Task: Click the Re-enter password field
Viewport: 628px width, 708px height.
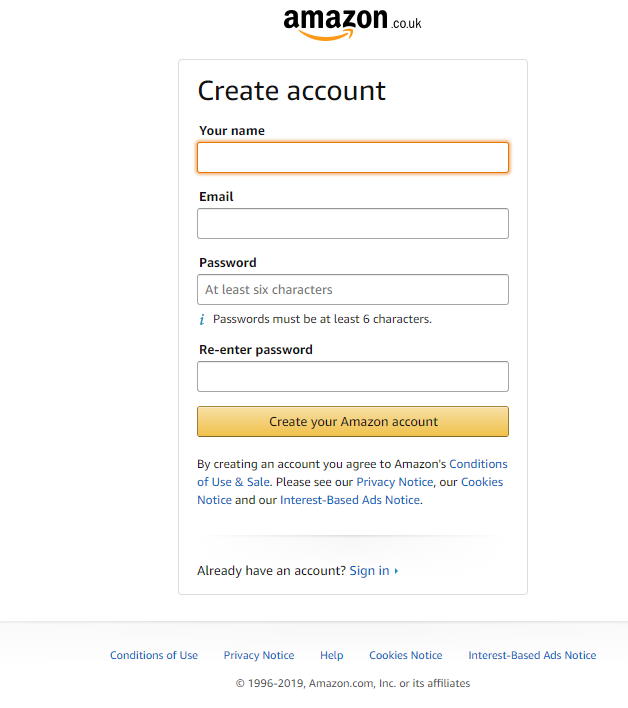Action: 353,377
